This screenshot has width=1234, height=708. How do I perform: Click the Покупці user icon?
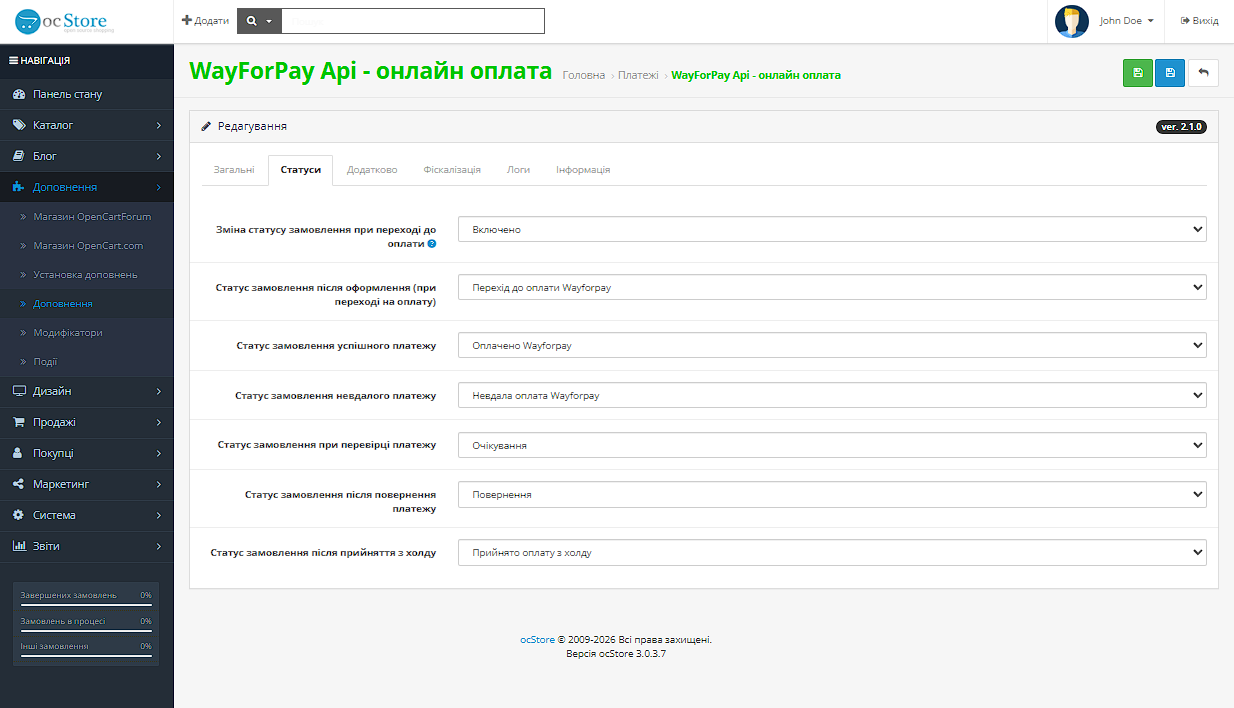[x=18, y=453]
